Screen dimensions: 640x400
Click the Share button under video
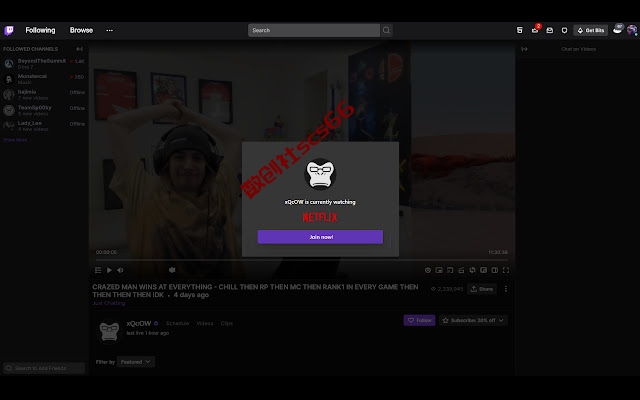(482, 289)
